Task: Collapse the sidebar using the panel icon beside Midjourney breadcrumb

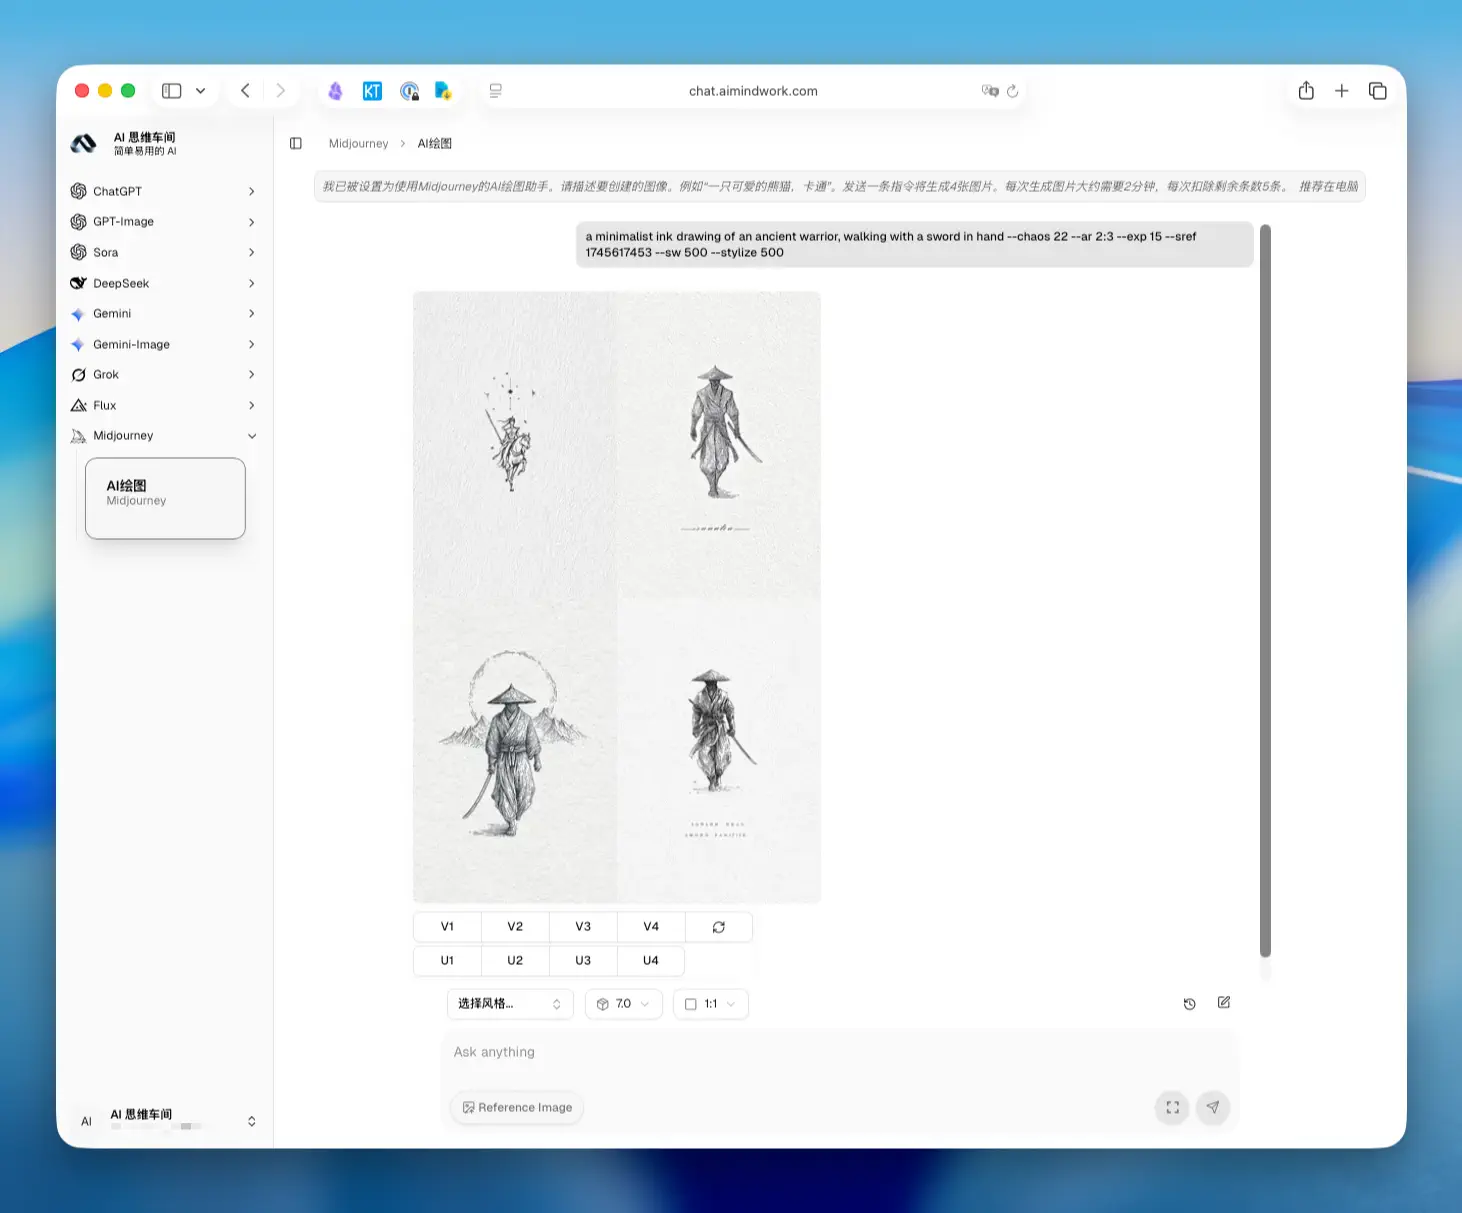Action: pos(296,143)
